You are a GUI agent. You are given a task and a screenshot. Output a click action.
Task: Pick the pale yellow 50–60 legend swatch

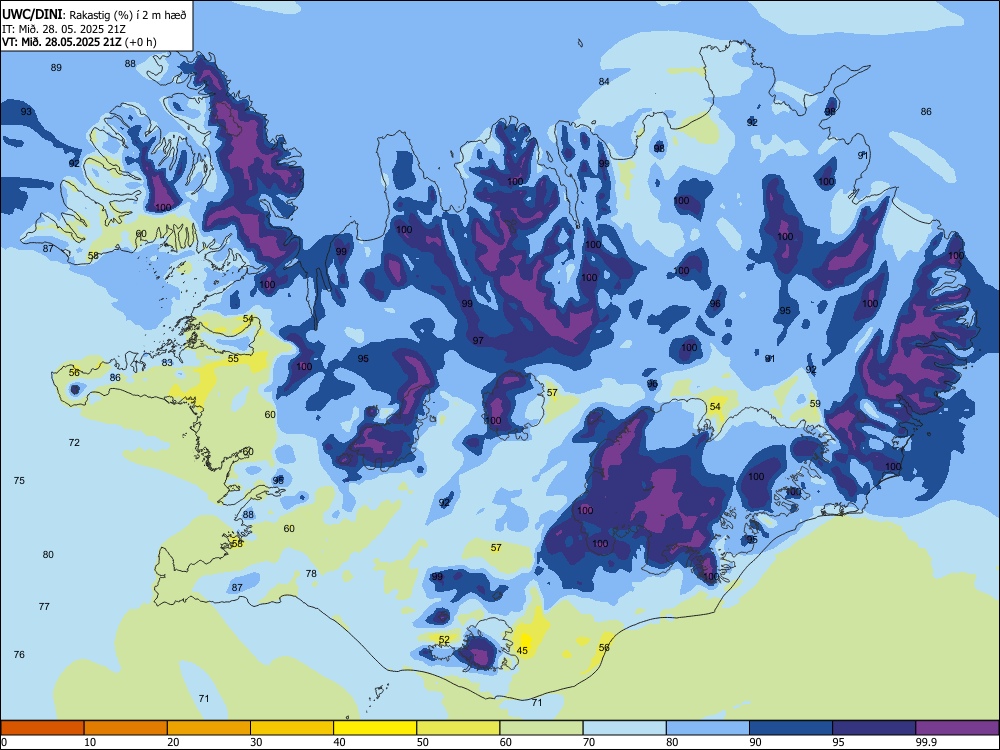(x=458, y=728)
